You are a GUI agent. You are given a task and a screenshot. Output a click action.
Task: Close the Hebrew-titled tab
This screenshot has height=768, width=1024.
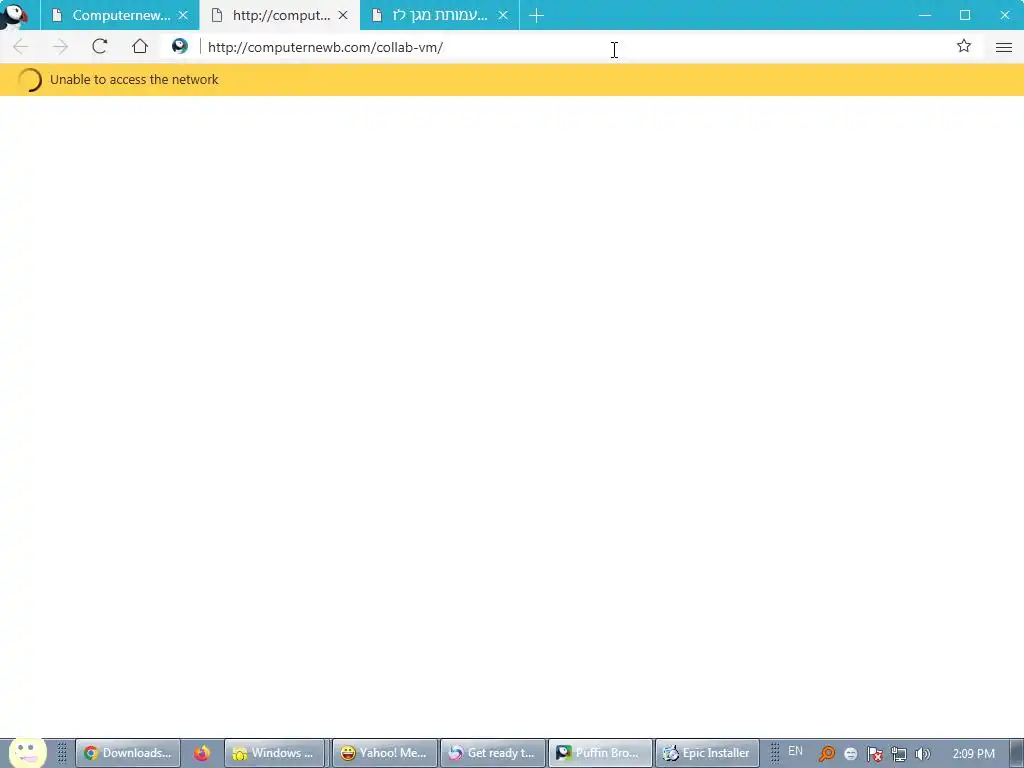pyautogui.click(x=503, y=15)
